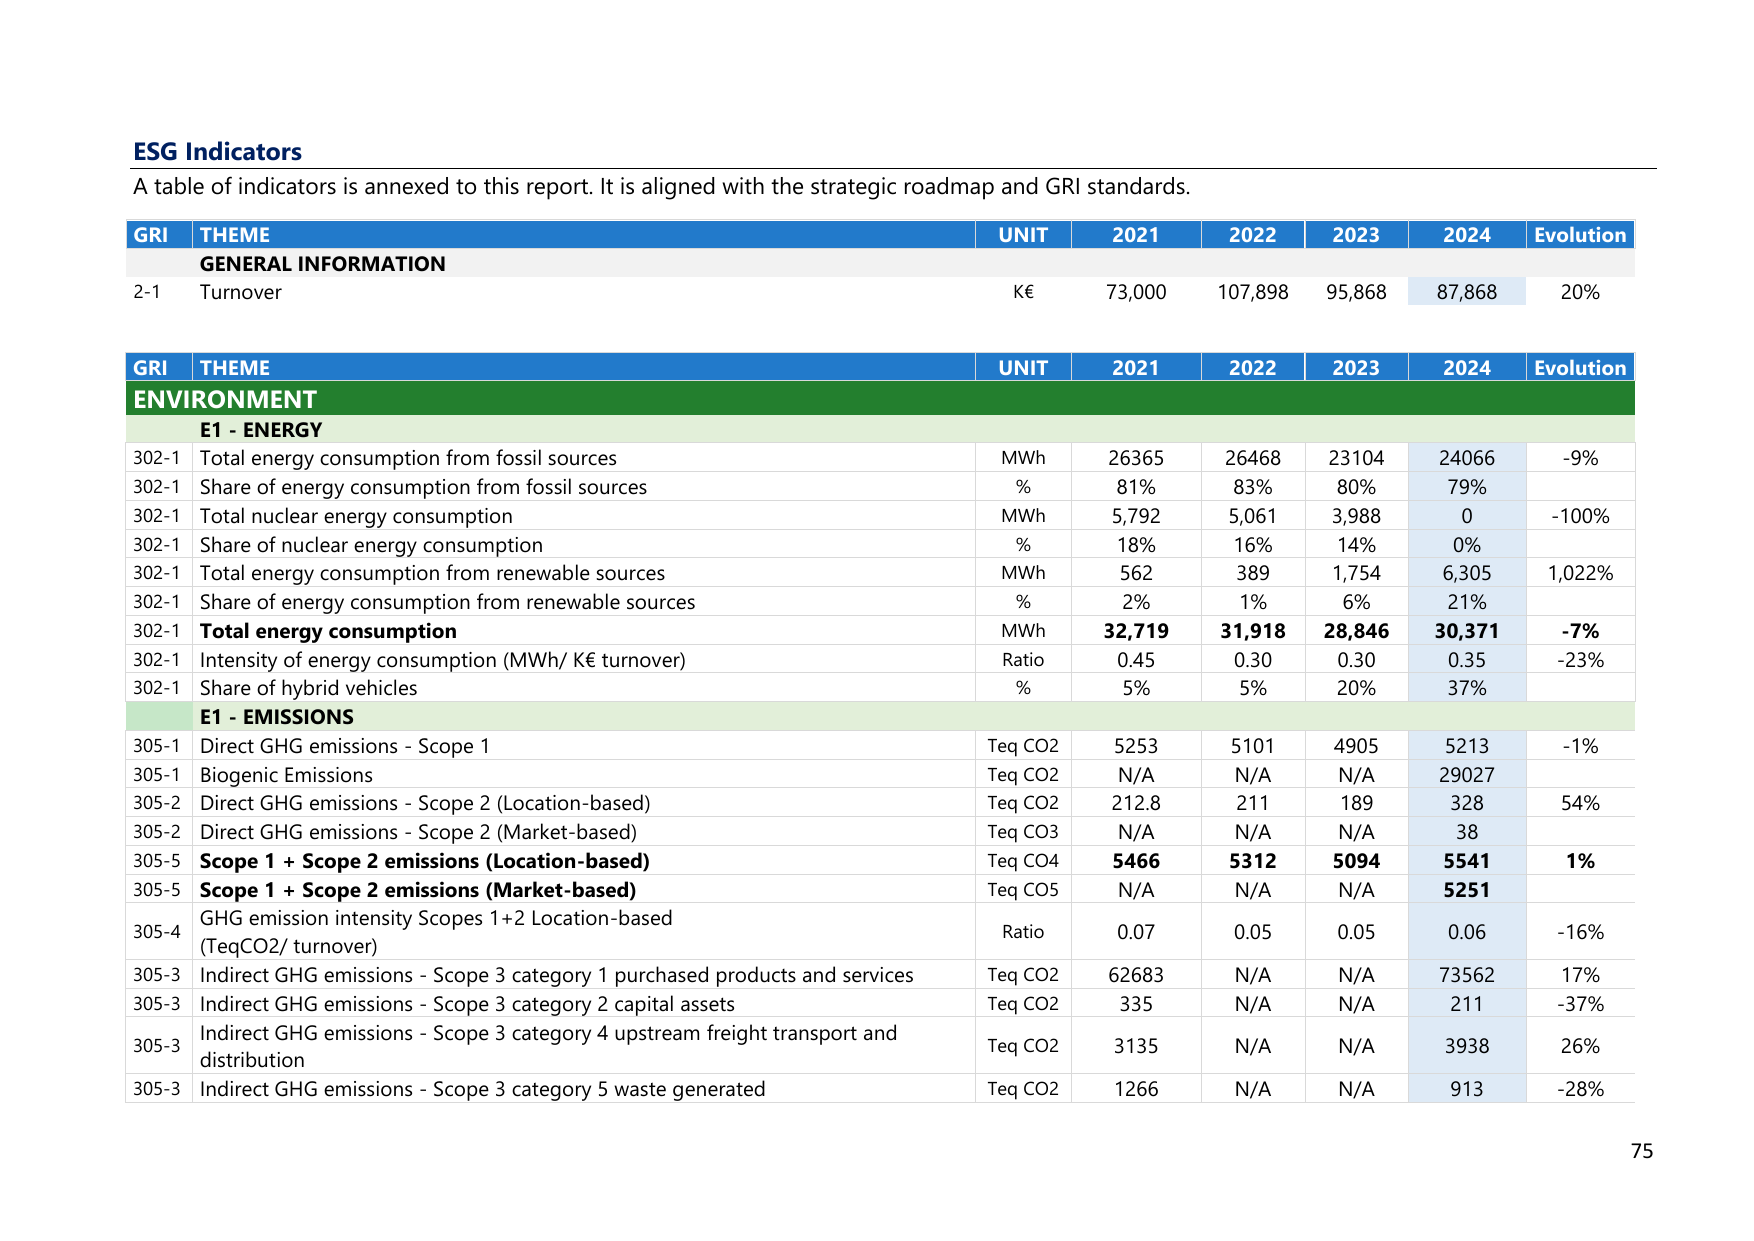1754x1241 pixels.
Task: Select the Scope 2 location-based 2021 value 212.8
Action: [1136, 803]
